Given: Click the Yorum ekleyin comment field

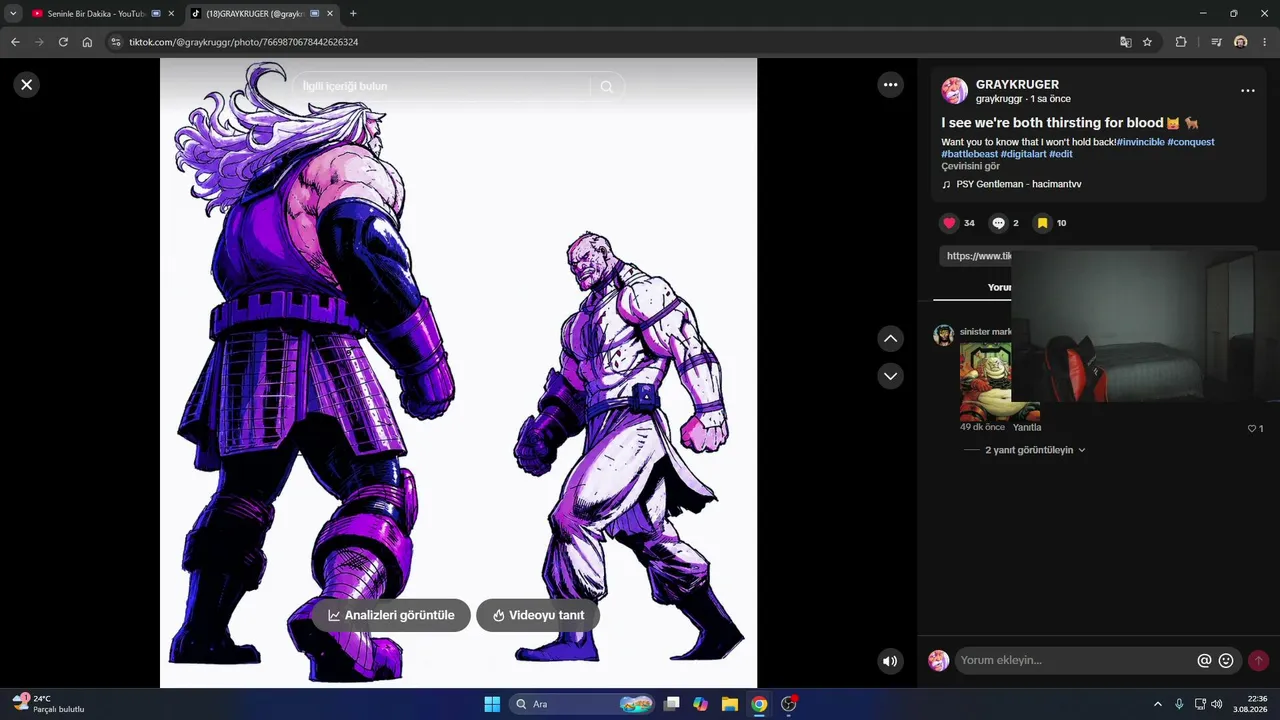Looking at the screenshot, I should (x=1075, y=661).
